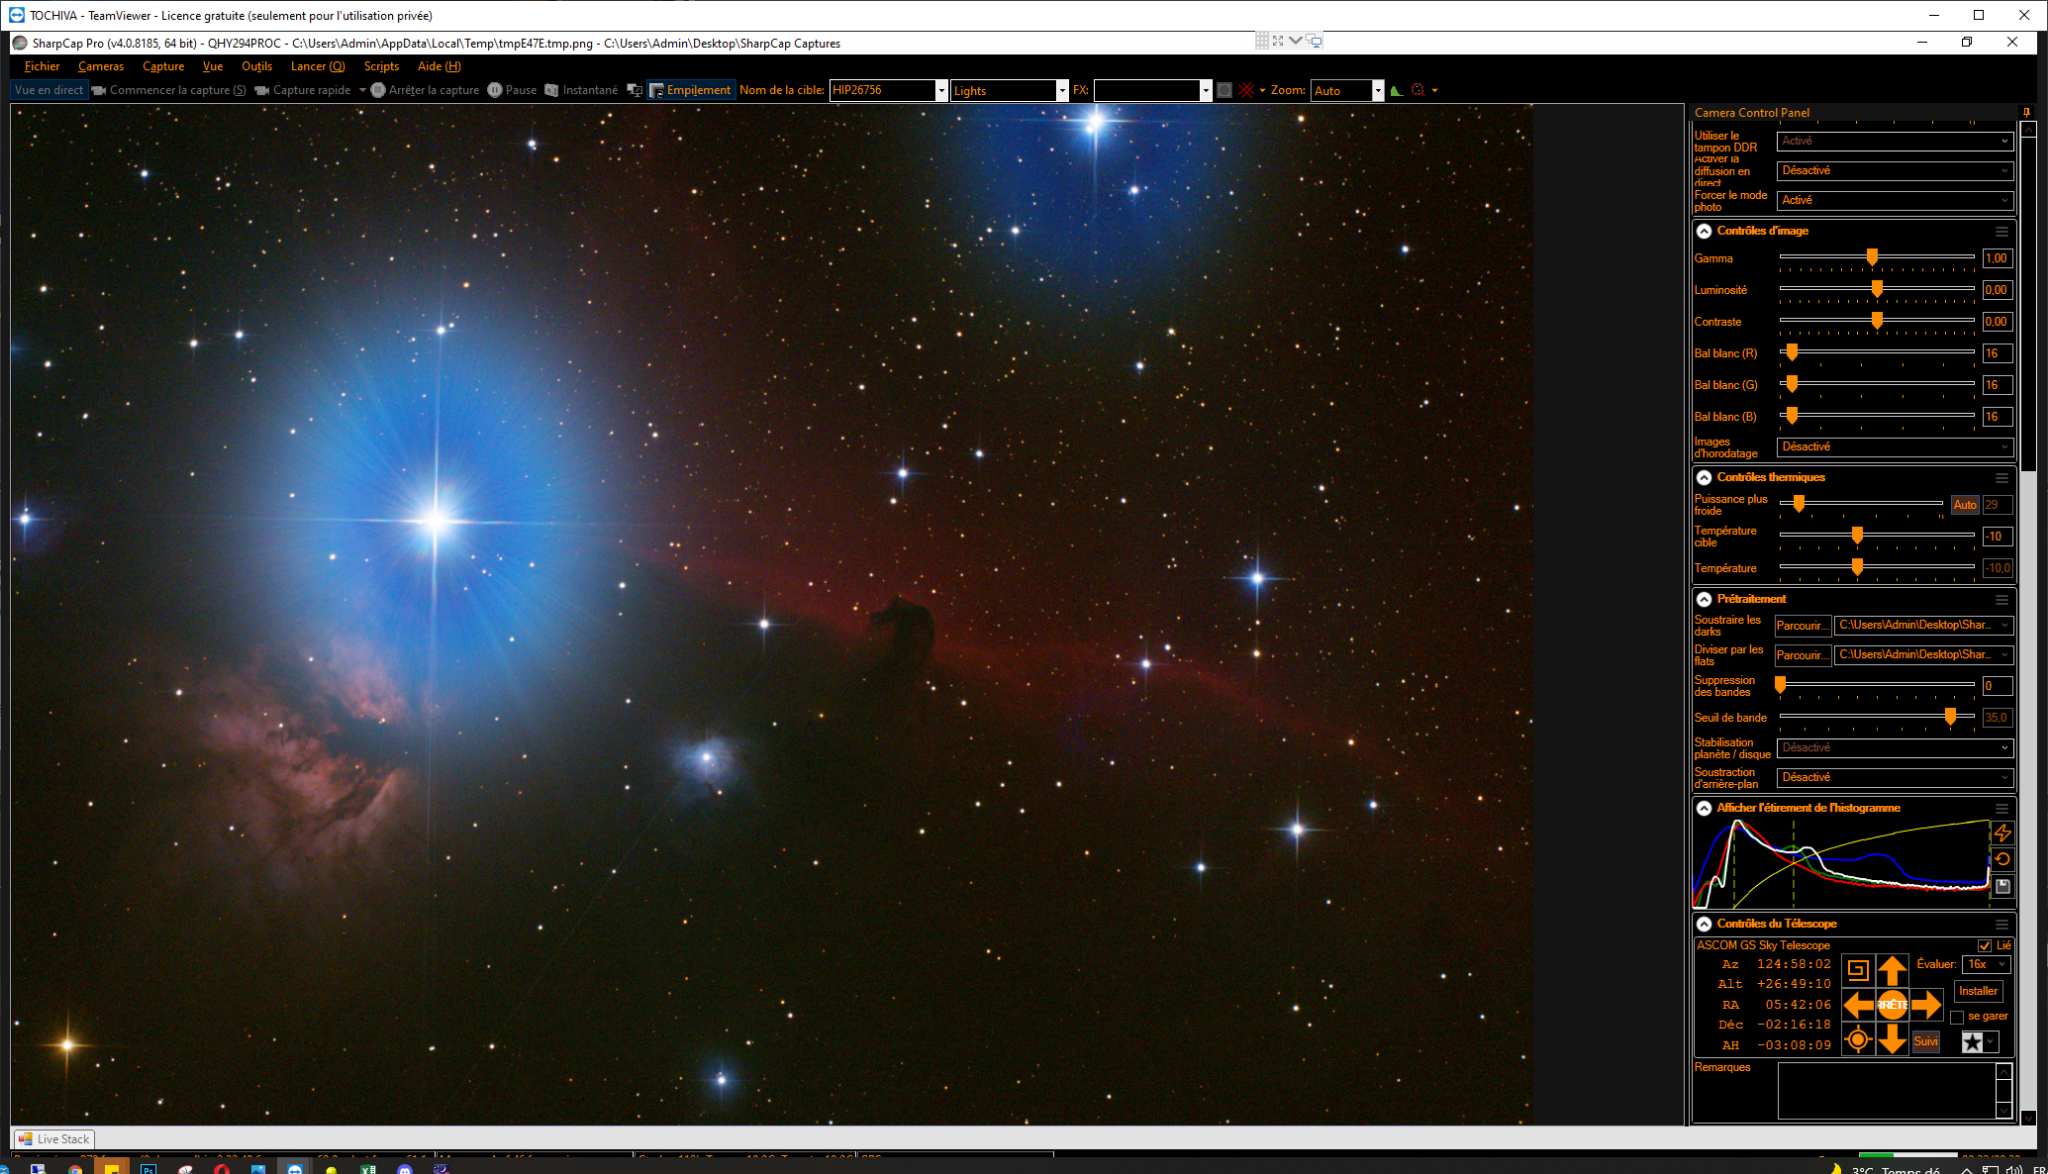Open the Images d'horodatage dropdown
Screen dimensions: 2048x1174
coord(1894,447)
